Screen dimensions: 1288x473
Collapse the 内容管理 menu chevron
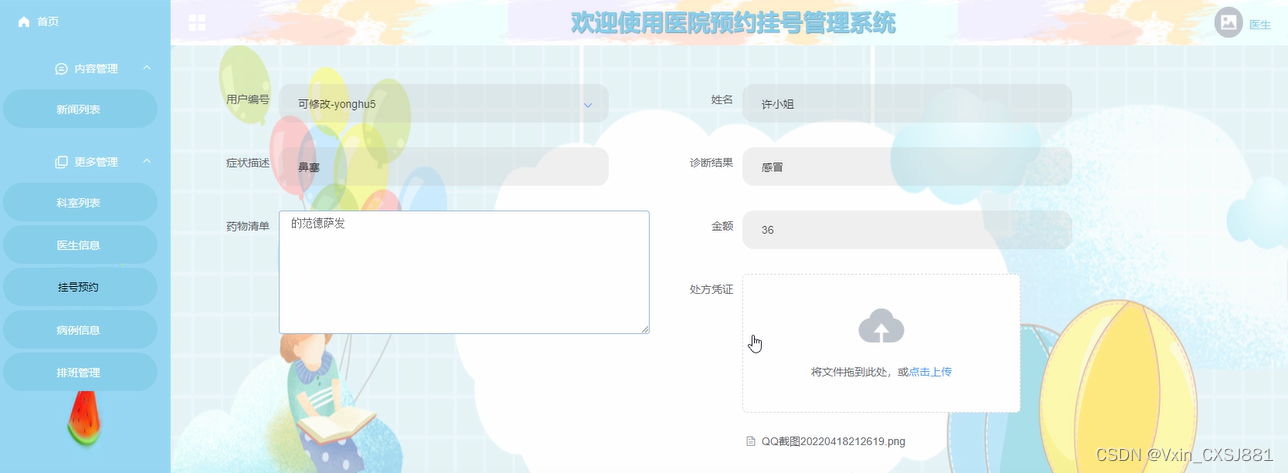tap(146, 68)
